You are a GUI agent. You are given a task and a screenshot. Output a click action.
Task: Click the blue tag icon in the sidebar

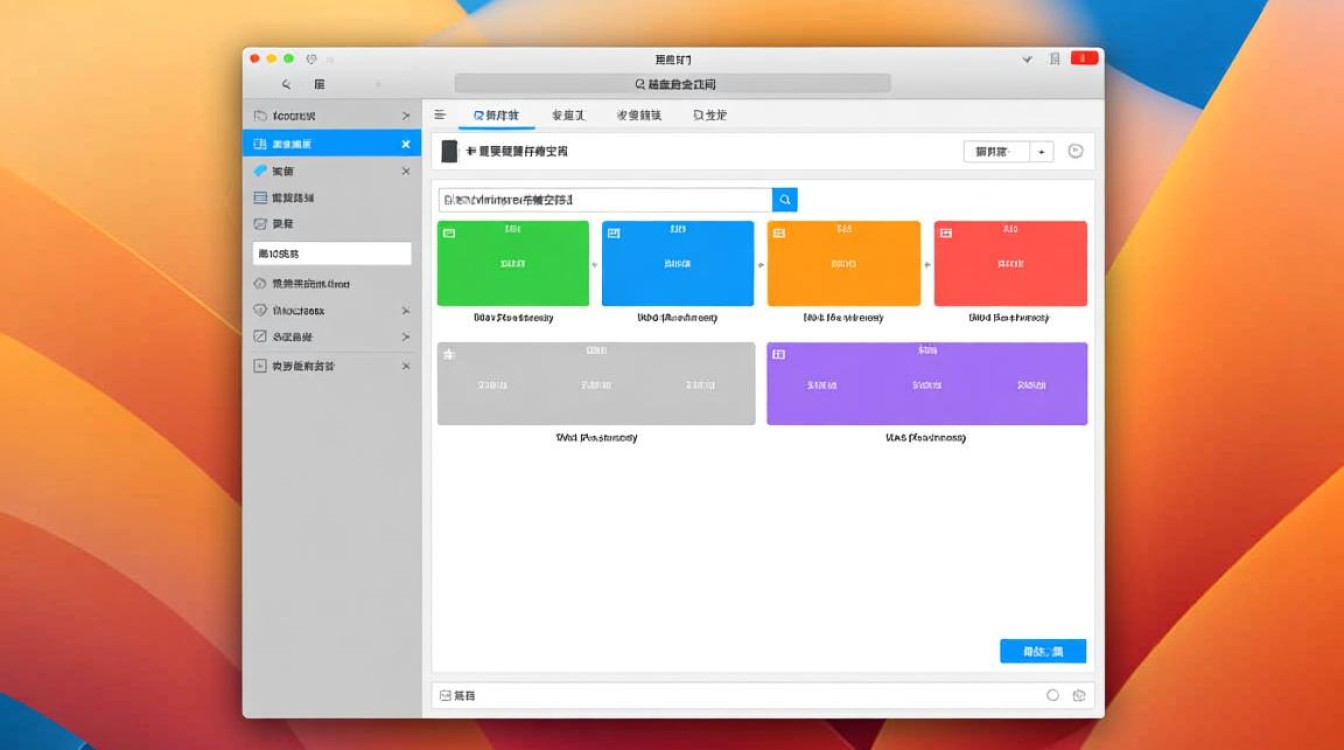(258, 171)
